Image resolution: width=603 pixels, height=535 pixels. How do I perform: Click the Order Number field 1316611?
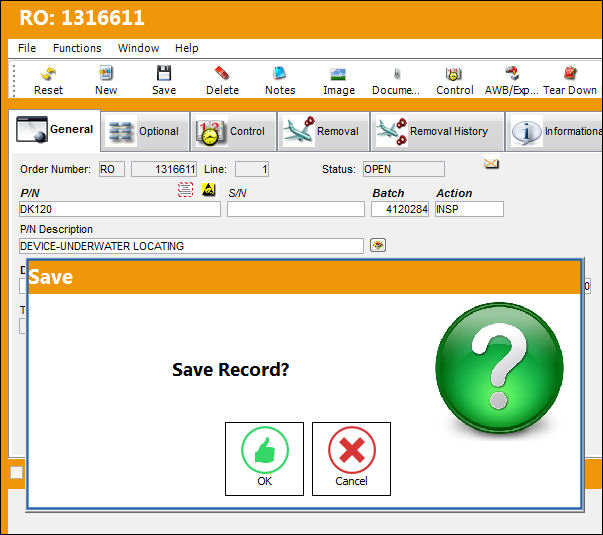point(164,169)
